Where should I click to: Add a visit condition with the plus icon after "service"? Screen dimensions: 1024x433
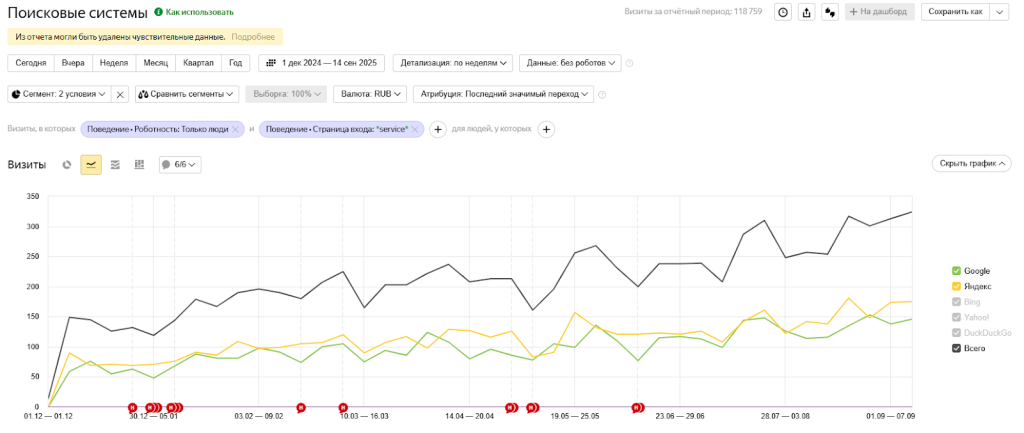point(437,129)
